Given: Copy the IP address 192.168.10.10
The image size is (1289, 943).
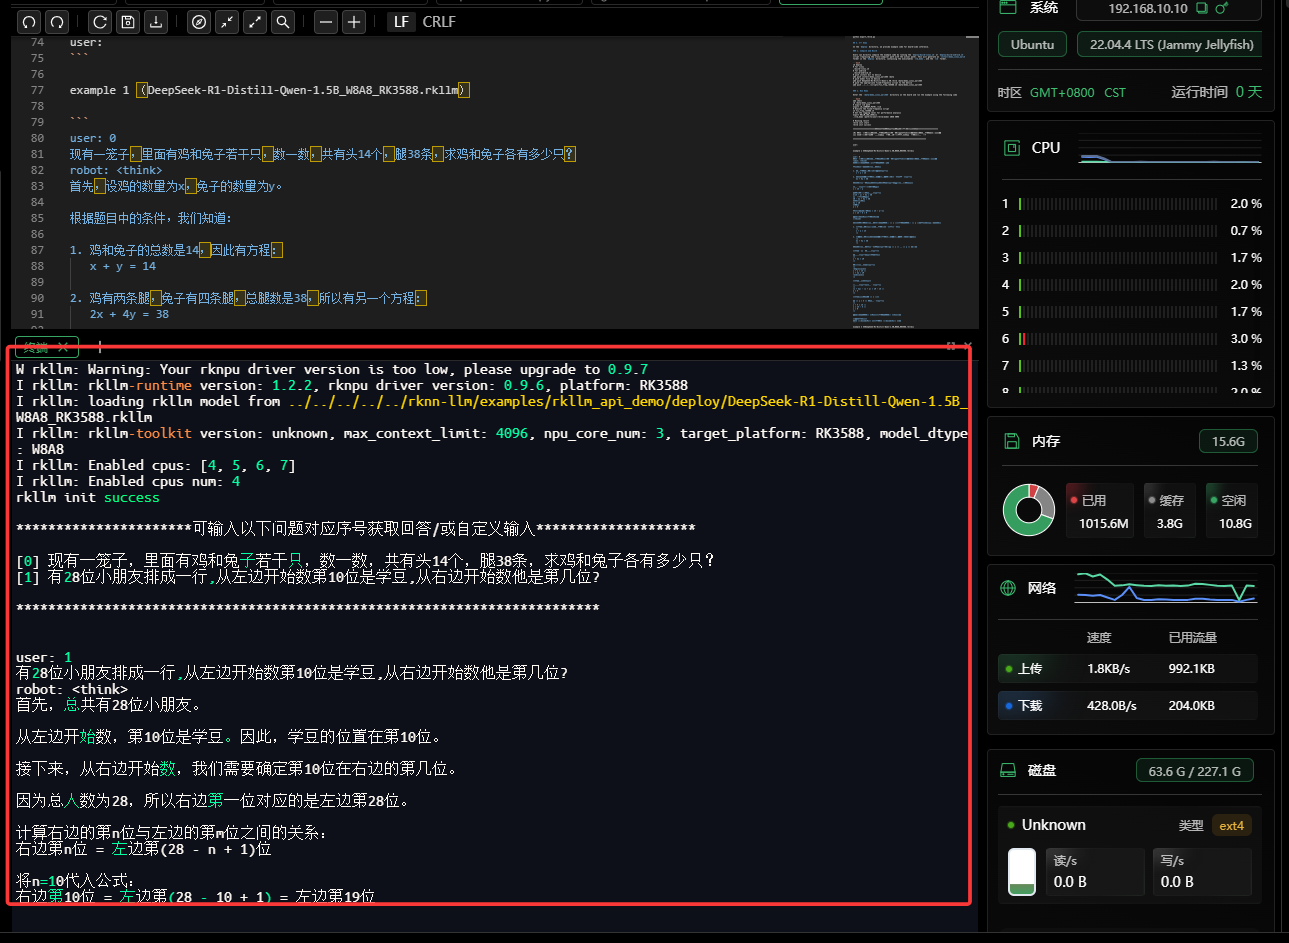Looking at the screenshot, I should [x=1201, y=8].
